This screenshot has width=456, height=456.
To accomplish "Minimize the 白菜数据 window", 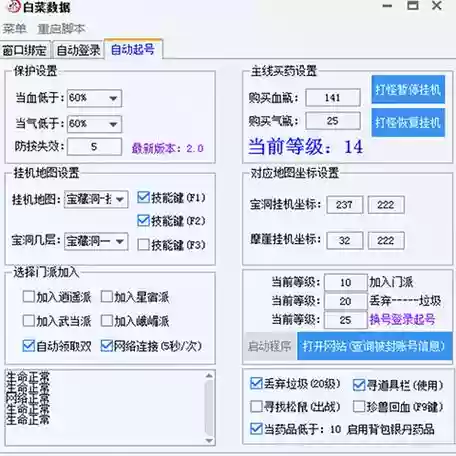I will 387,6.
